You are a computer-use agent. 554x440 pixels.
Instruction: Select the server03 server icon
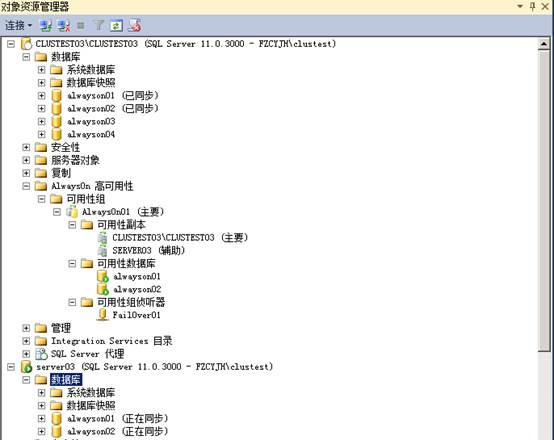coord(27,367)
